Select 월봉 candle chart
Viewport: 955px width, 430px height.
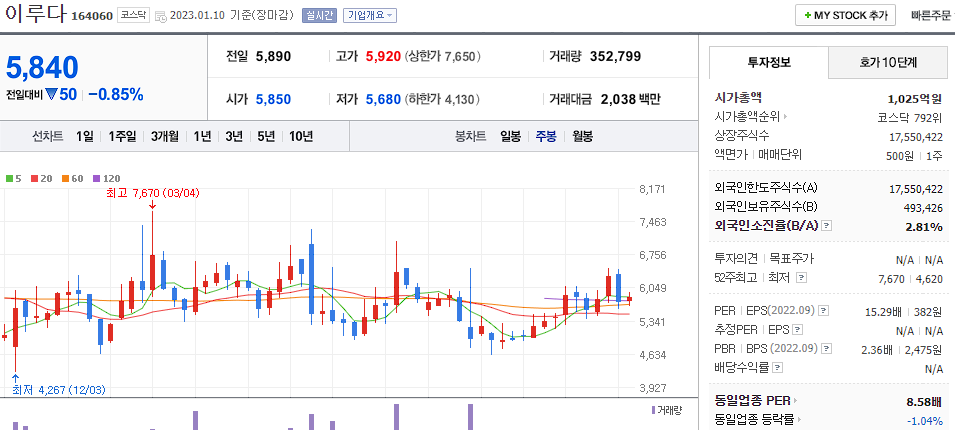pos(583,136)
